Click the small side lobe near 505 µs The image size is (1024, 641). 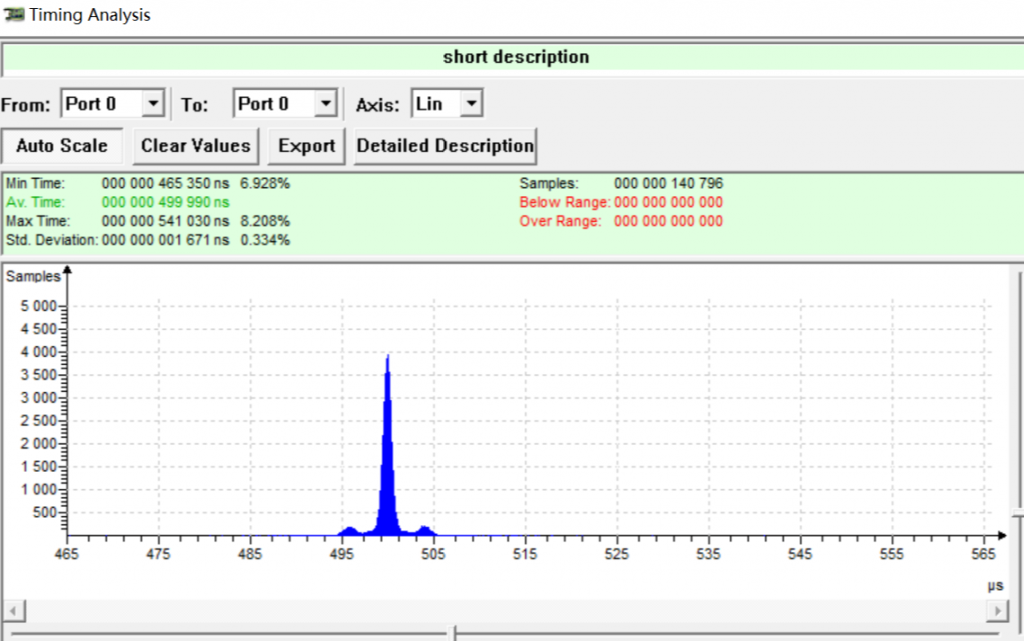(425, 530)
